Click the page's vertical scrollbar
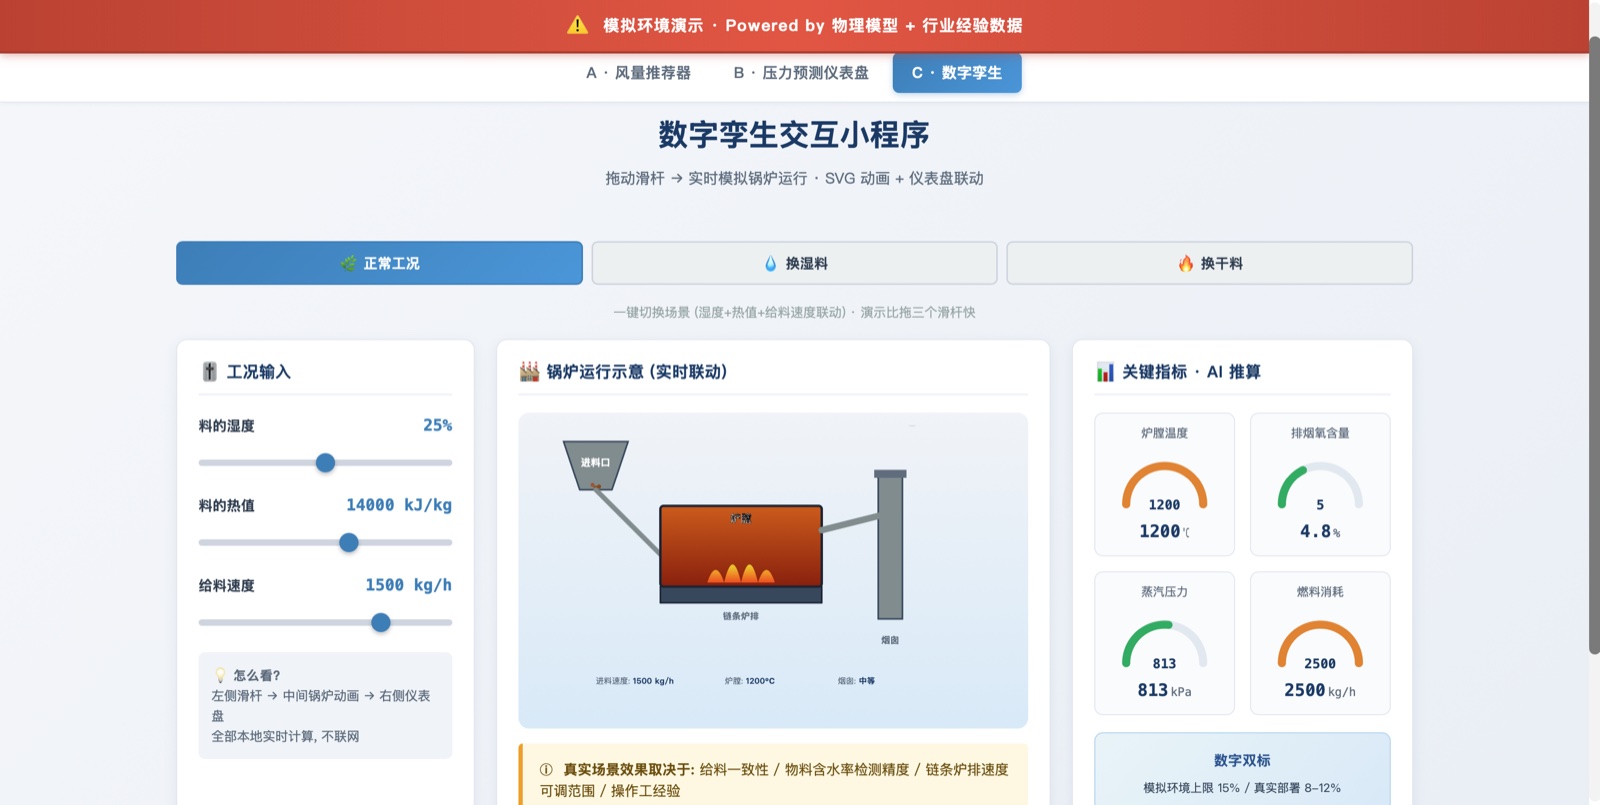Viewport: 1600px width, 805px height. pos(1594,345)
